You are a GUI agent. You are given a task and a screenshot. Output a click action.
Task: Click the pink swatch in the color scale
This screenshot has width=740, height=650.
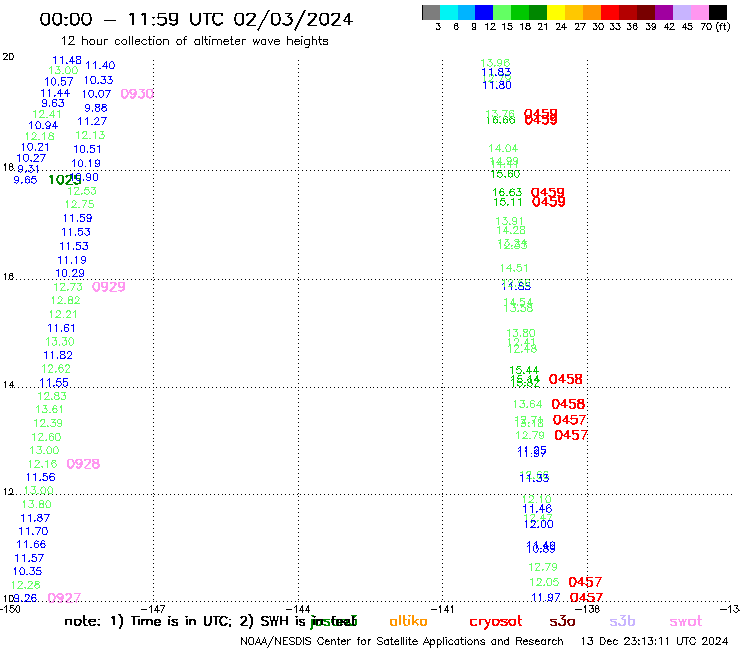(700, 12)
